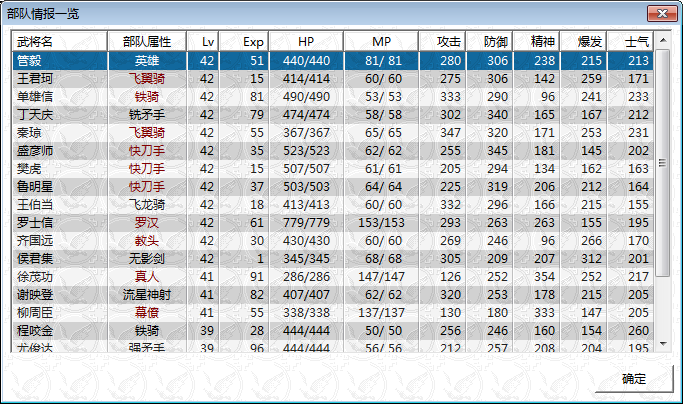Click MP value 137/137
Viewport: 683px width, 404px height.
[382, 312]
